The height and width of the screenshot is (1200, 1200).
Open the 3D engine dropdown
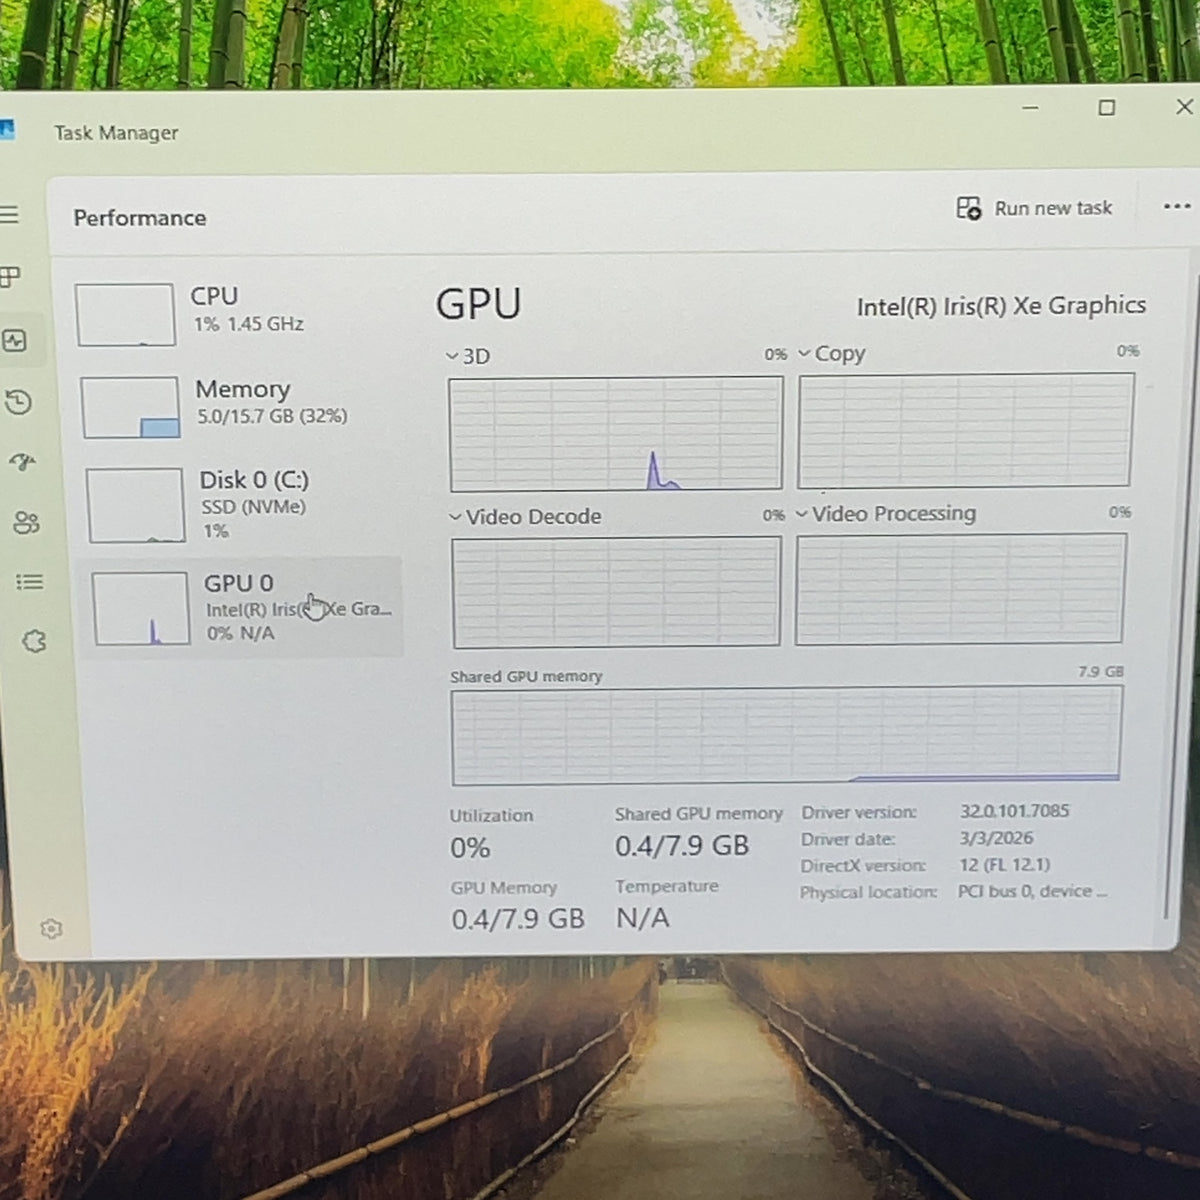coord(468,356)
